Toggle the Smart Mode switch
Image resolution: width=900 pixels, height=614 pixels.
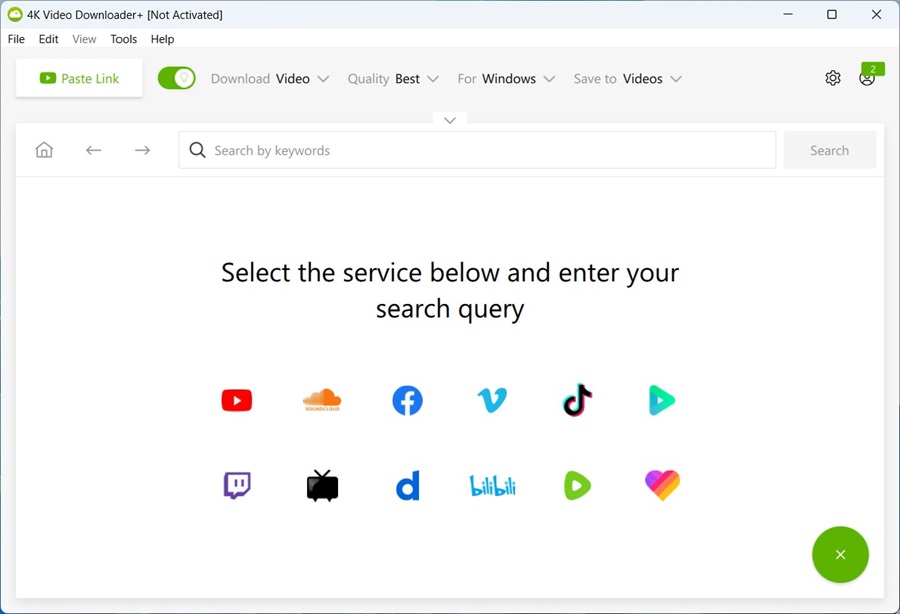pos(176,77)
